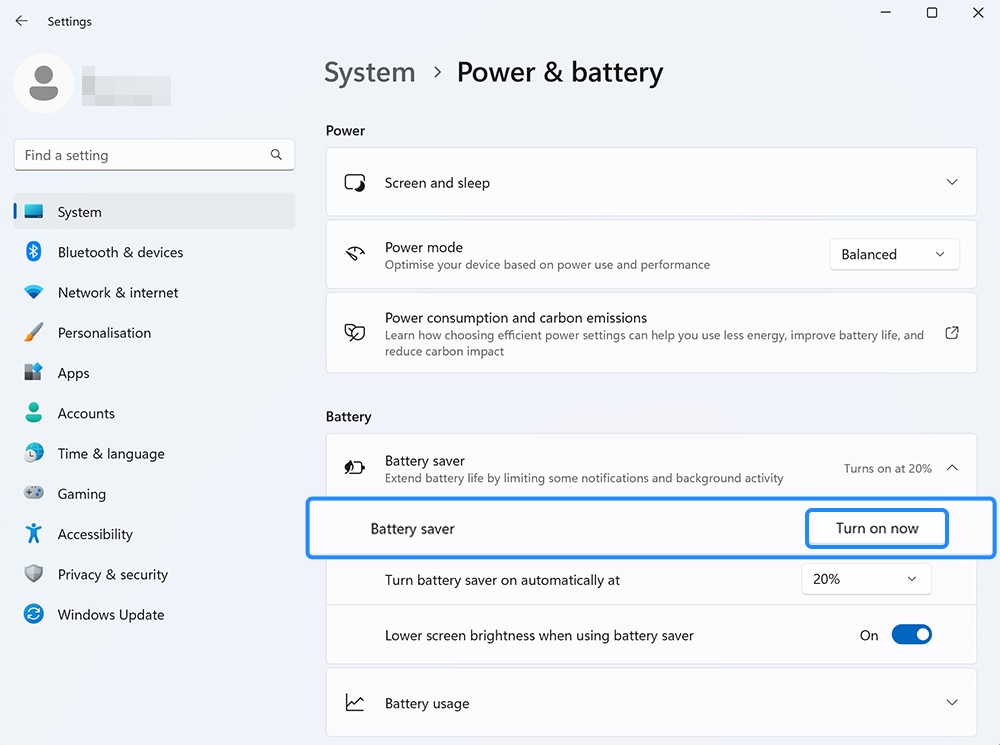
Task: Click the Apps label in sidebar
Action: pos(73,373)
